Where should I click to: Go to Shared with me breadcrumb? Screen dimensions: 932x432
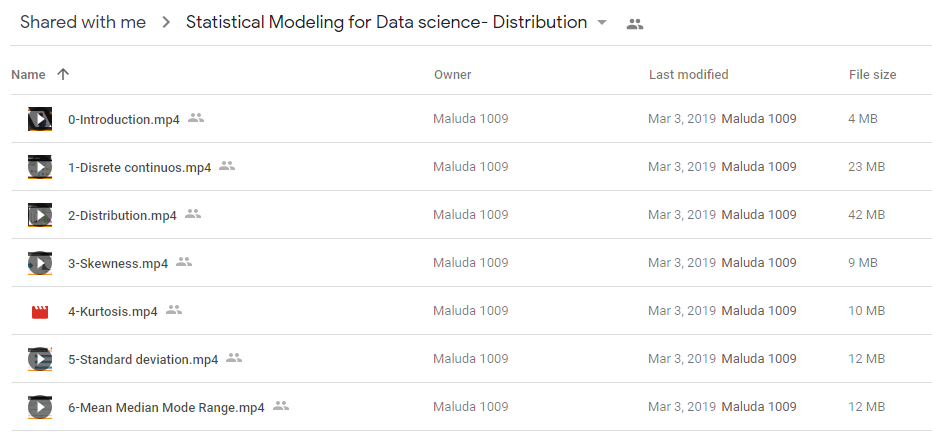click(83, 23)
